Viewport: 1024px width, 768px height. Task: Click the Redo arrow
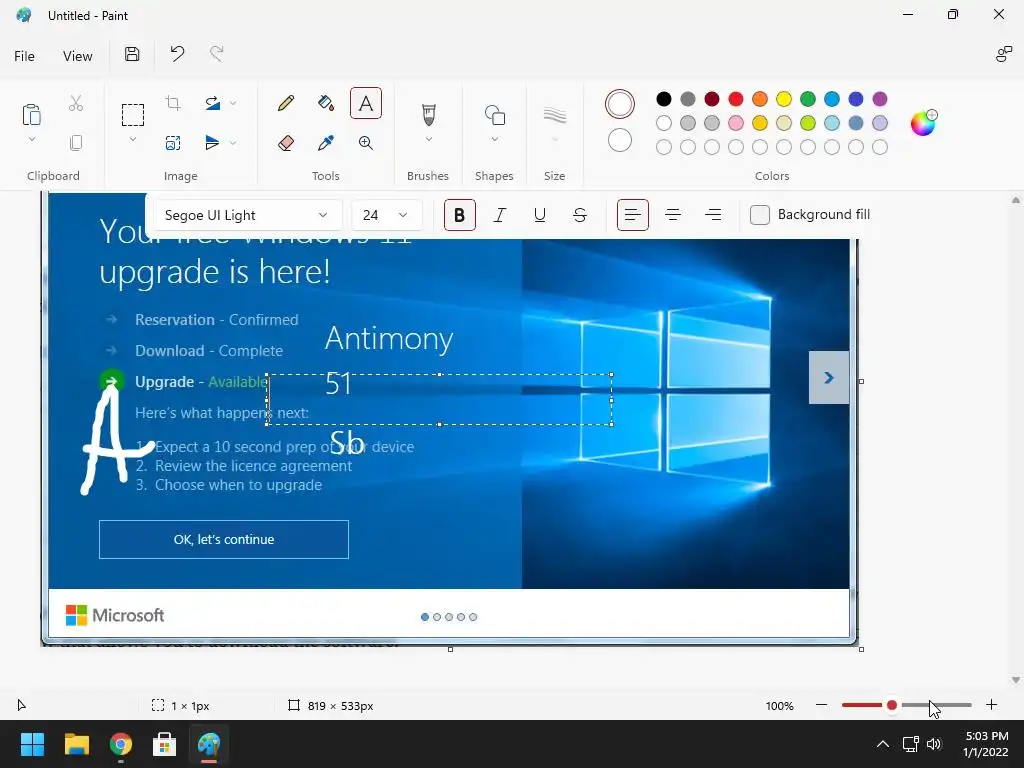(217, 54)
